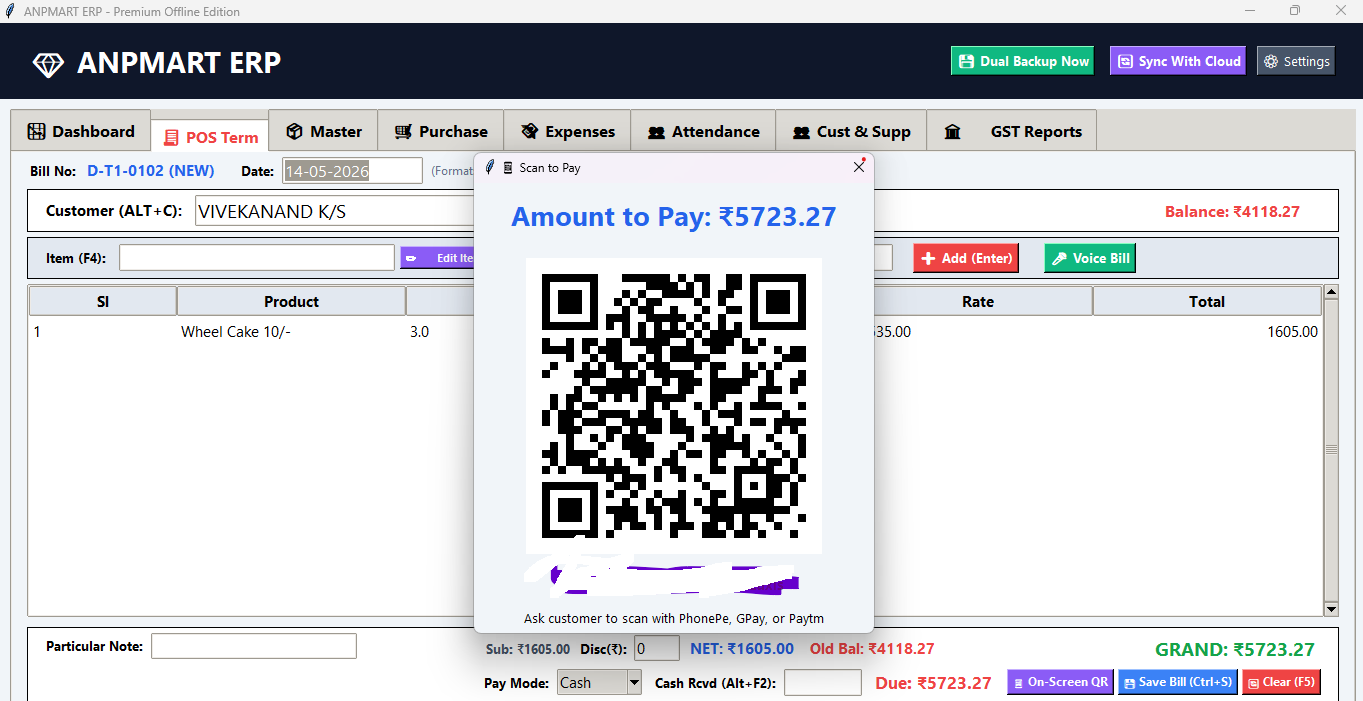Click Sync With Cloud button
1363x701 pixels.
[x=1178, y=61]
